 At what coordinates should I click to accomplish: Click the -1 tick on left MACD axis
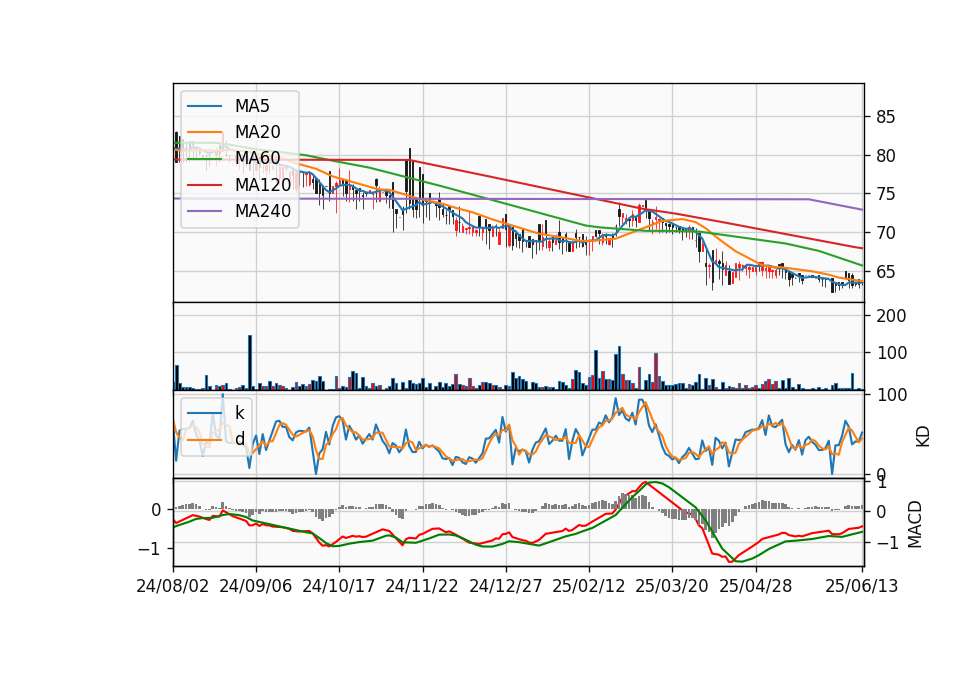click(x=150, y=548)
